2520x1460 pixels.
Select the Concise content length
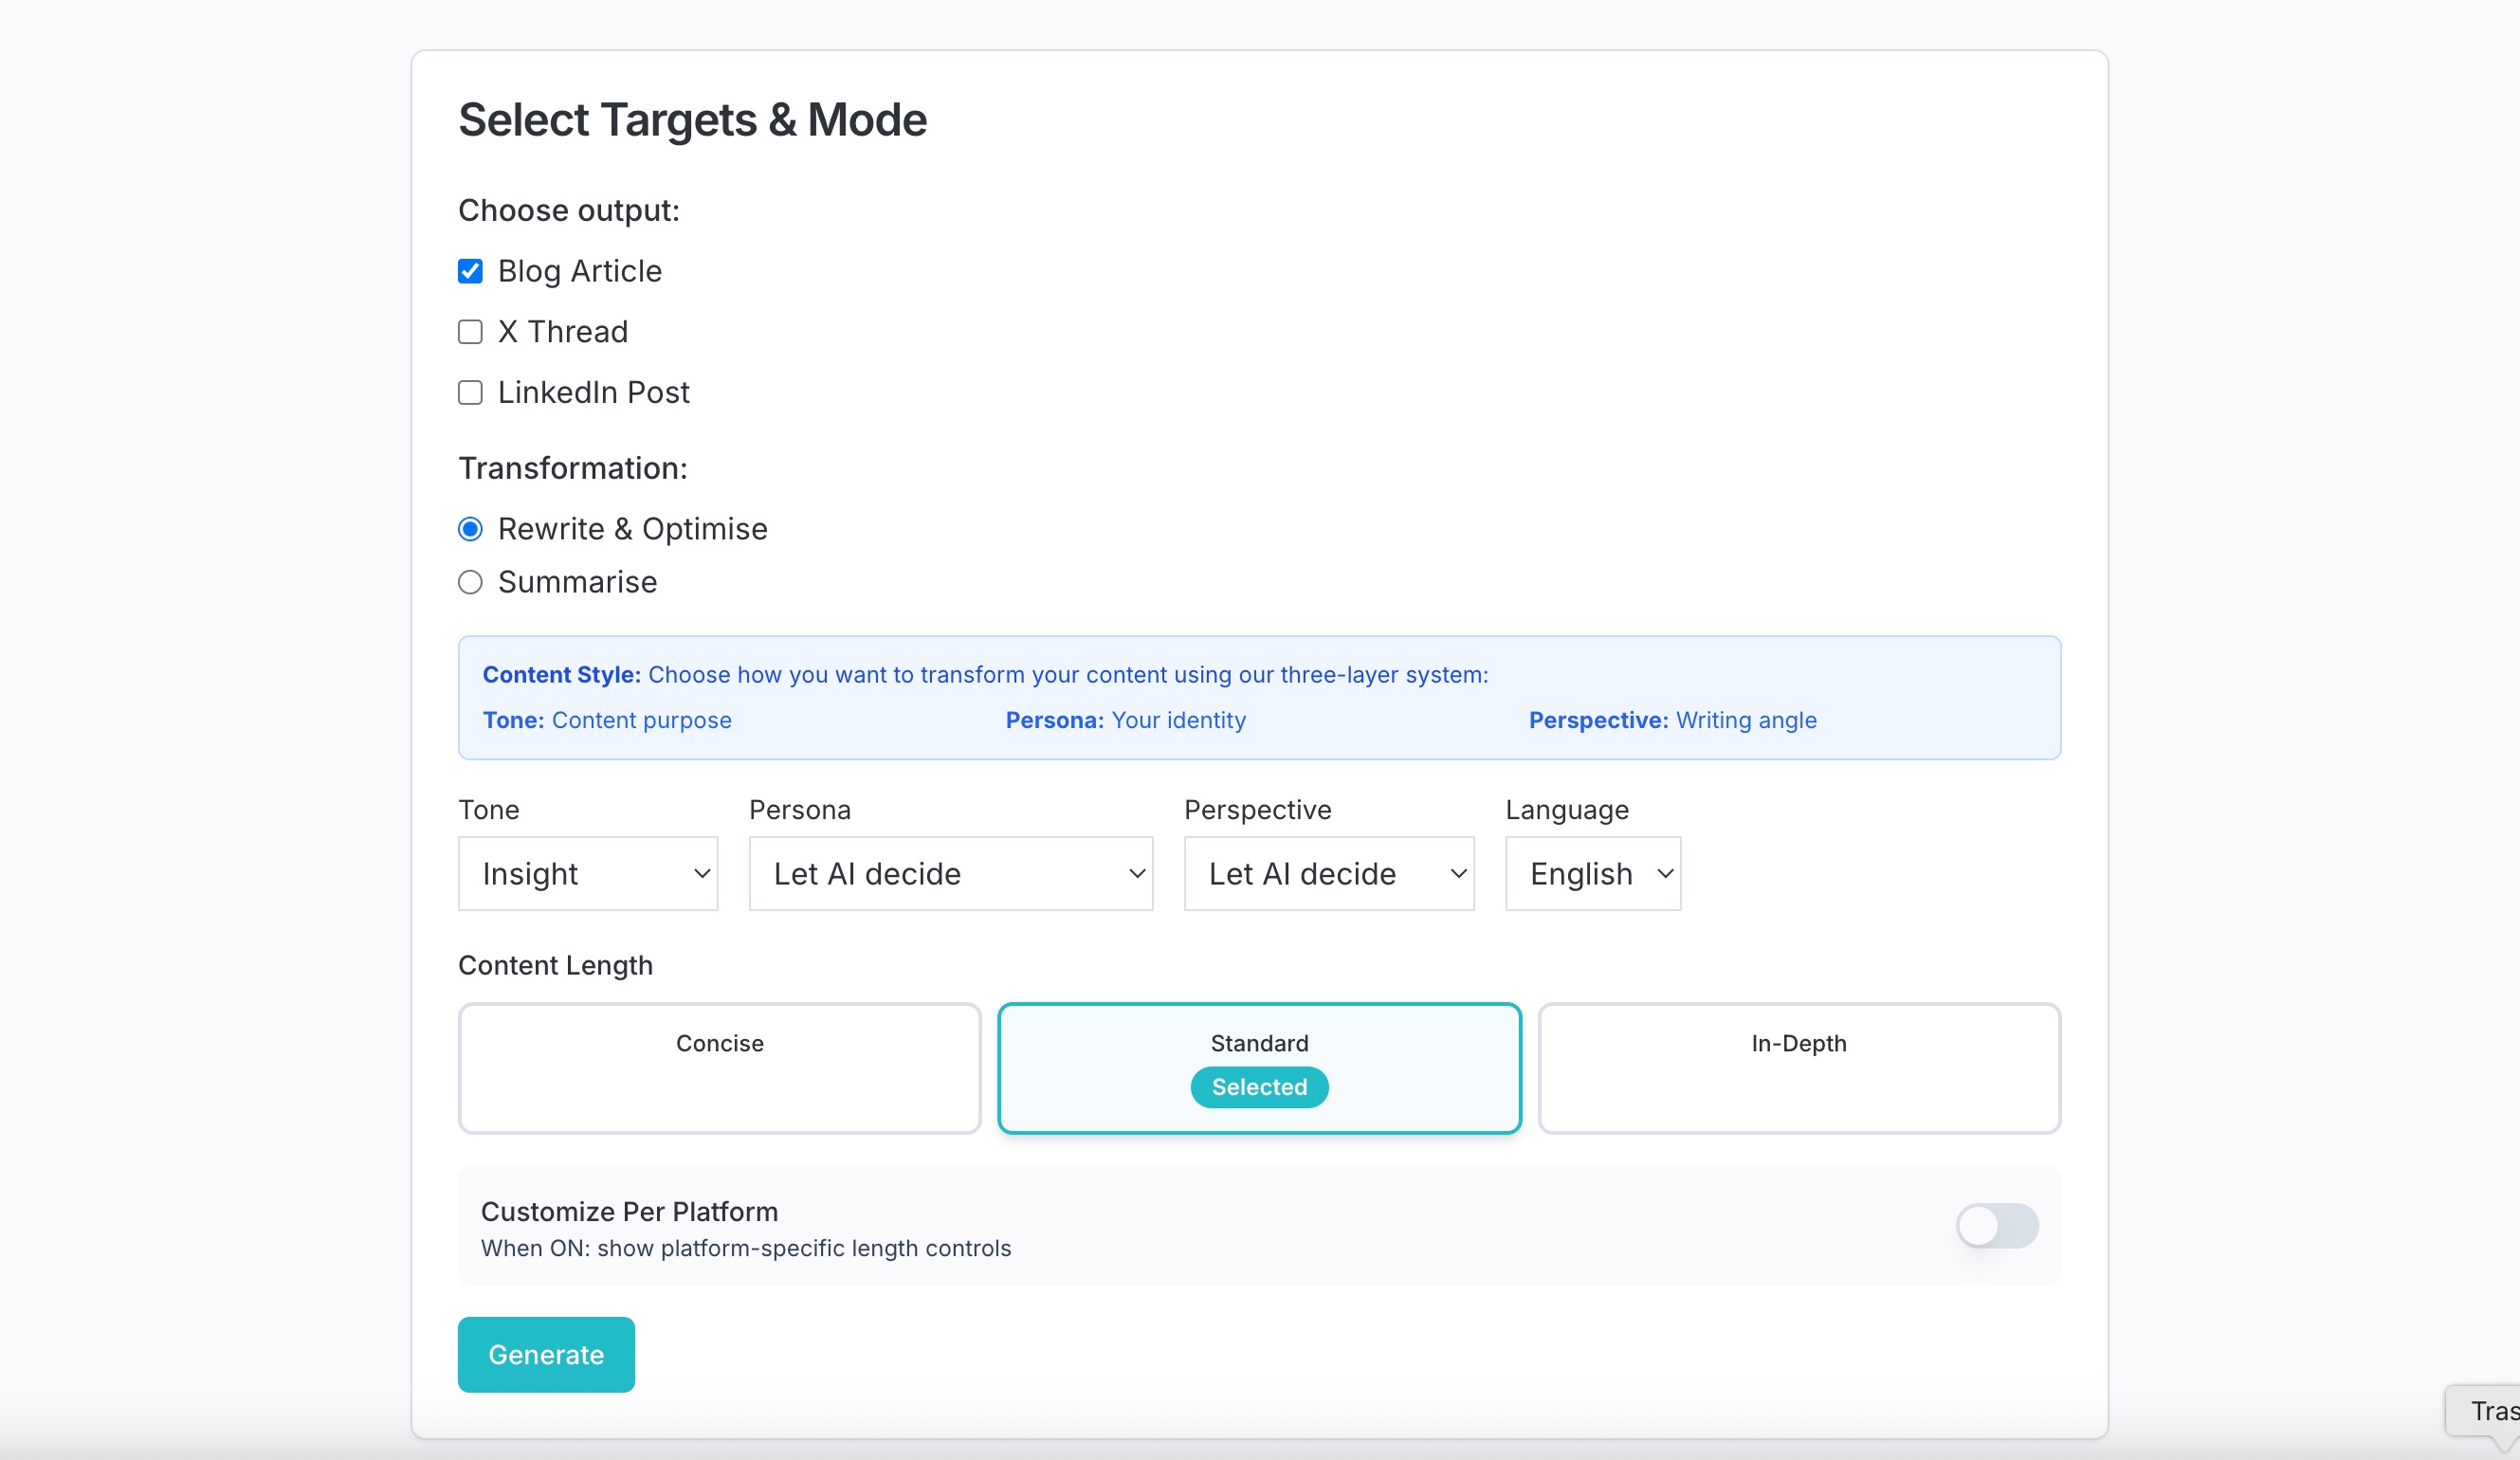click(719, 1068)
